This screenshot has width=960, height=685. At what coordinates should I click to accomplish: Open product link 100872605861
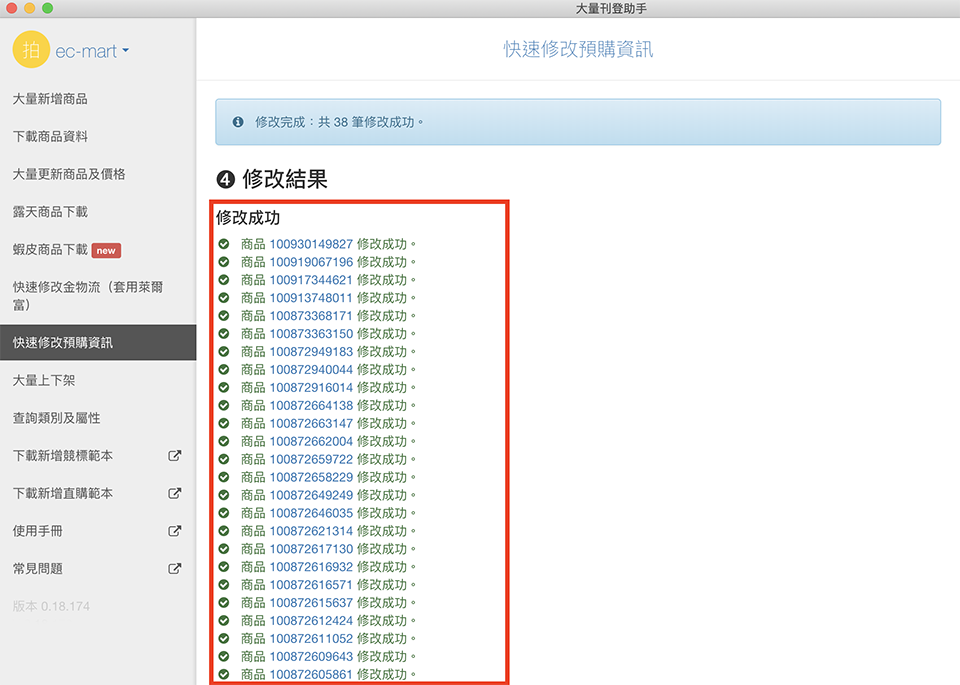[x=311, y=675]
